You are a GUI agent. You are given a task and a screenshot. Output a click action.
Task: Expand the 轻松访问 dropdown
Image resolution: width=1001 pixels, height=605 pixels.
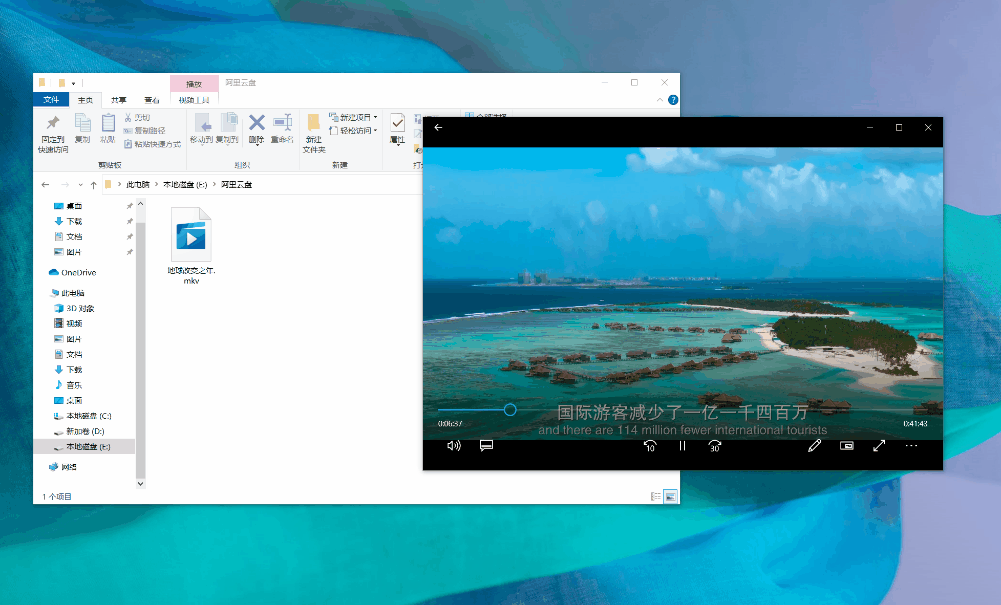pyautogui.click(x=356, y=130)
